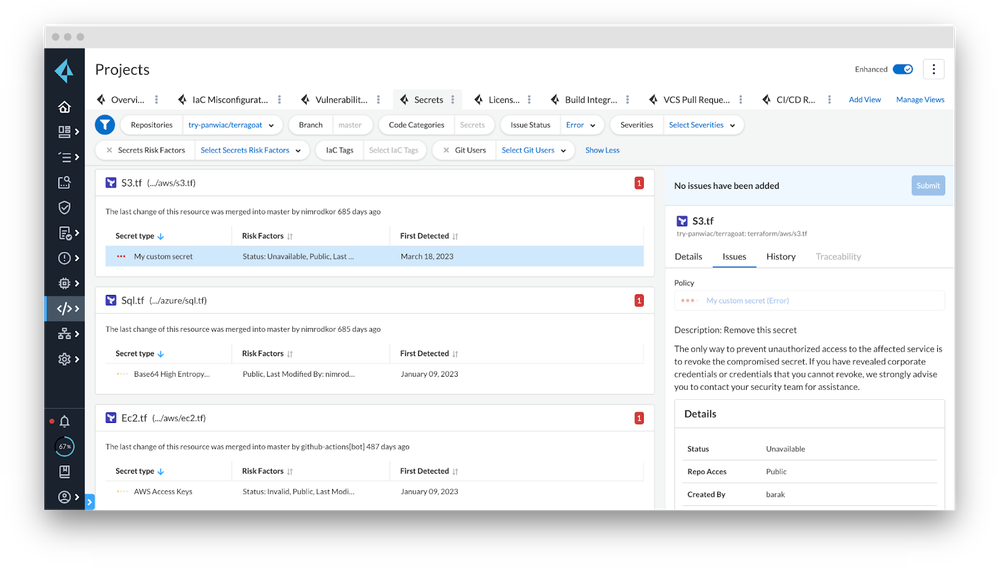Screen dimensions: 999x573
Task: Select the My custom secret row
Action: [375, 256]
